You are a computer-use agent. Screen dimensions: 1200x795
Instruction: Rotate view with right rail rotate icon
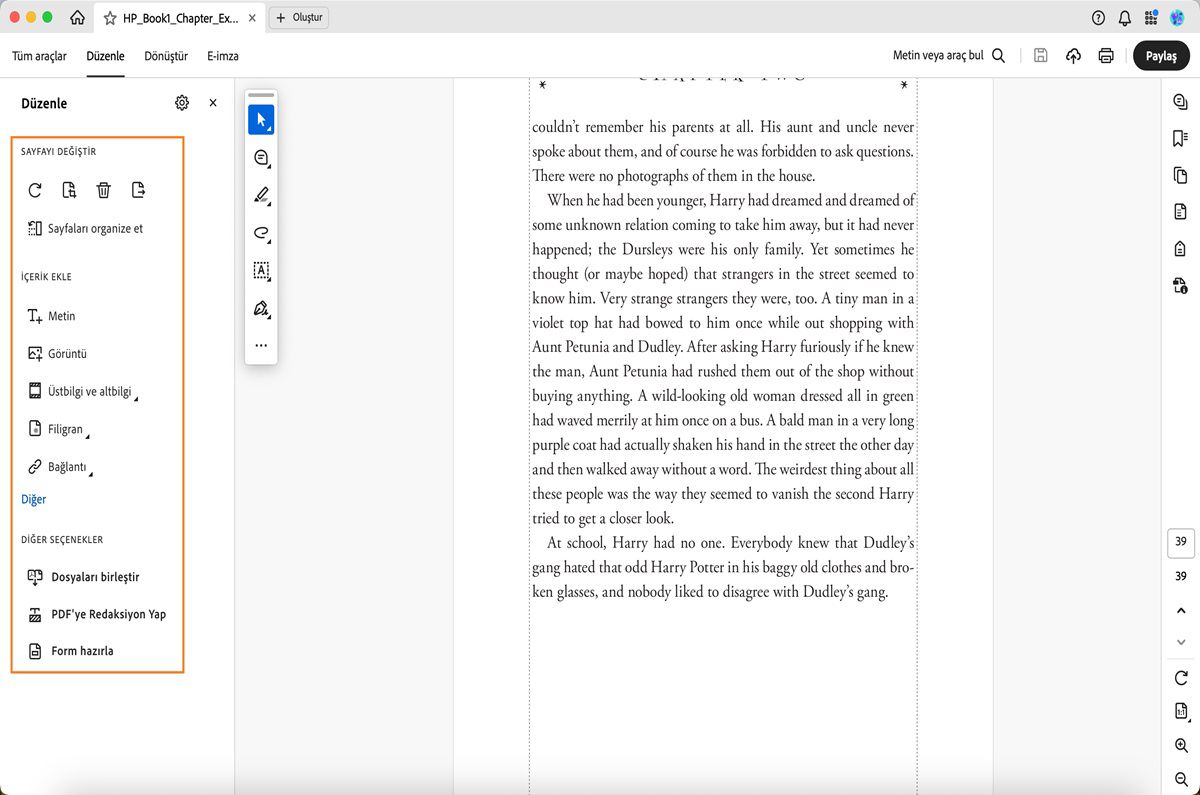[x=1181, y=678]
